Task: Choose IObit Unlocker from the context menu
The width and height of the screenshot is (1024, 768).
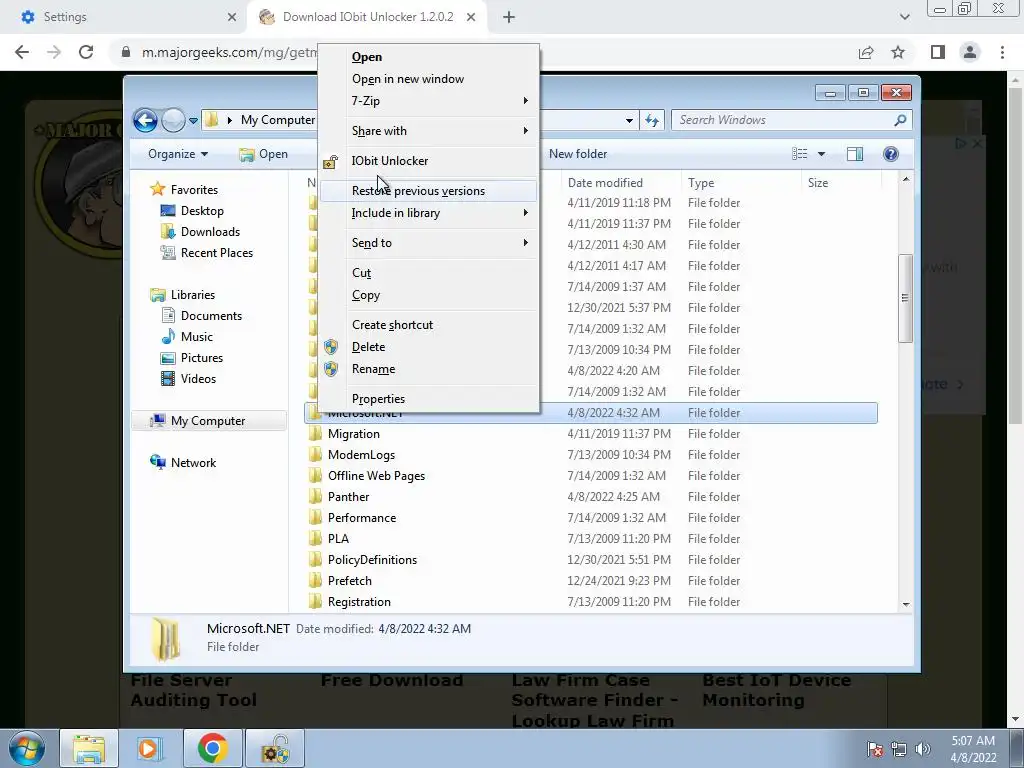Action: pos(428,161)
